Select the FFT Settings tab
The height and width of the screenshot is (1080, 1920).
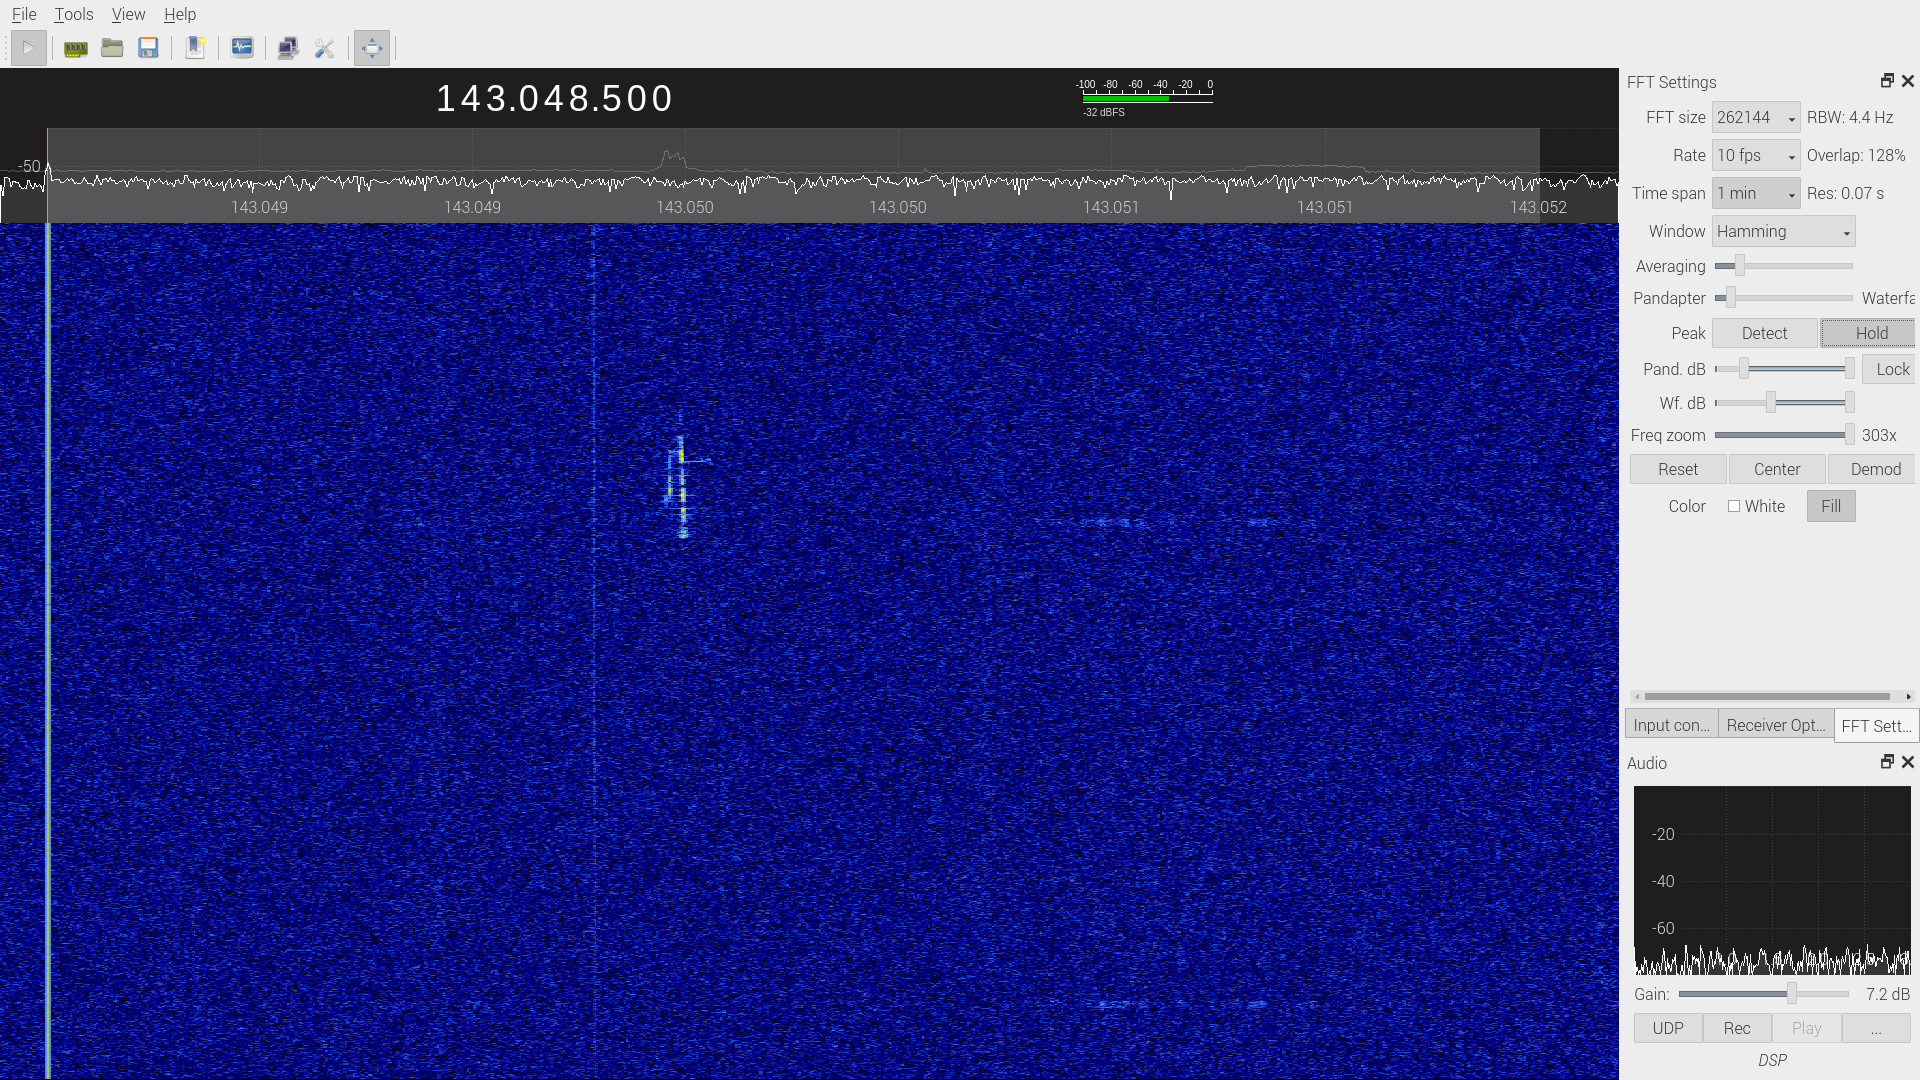[x=1876, y=726]
